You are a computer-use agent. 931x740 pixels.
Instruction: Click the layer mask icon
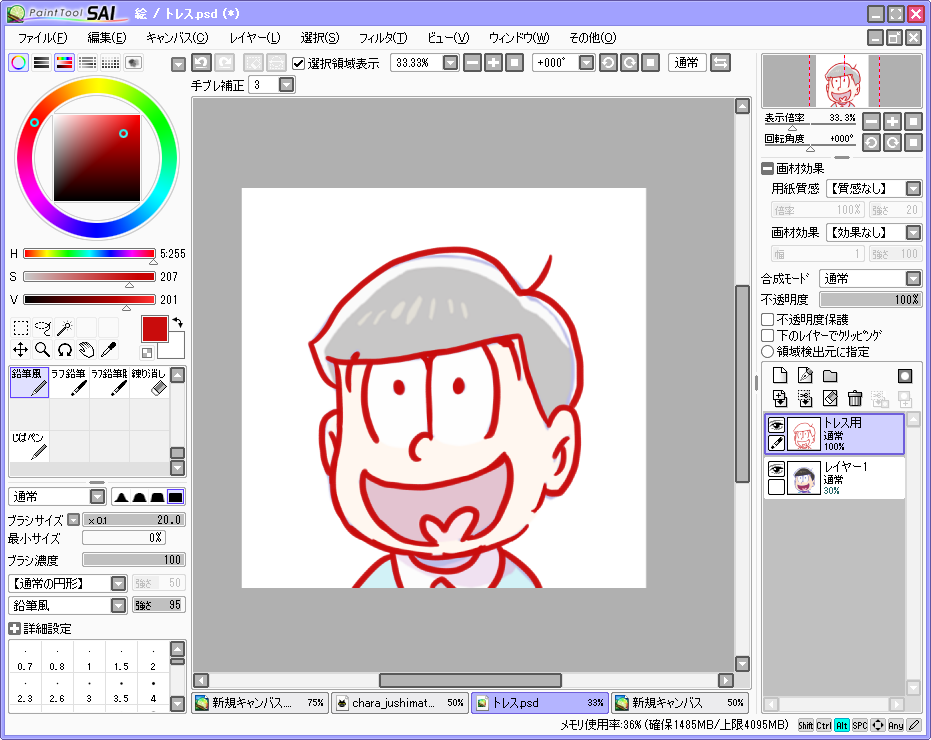click(x=905, y=375)
